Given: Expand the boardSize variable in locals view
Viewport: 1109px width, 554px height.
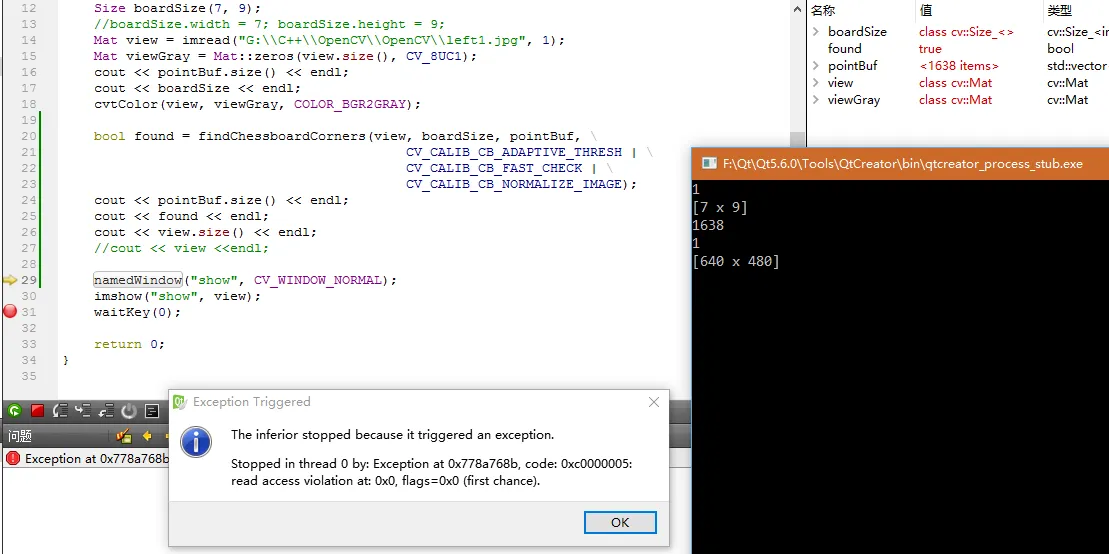Looking at the screenshot, I should pyautogui.click(x=815, y=32).
